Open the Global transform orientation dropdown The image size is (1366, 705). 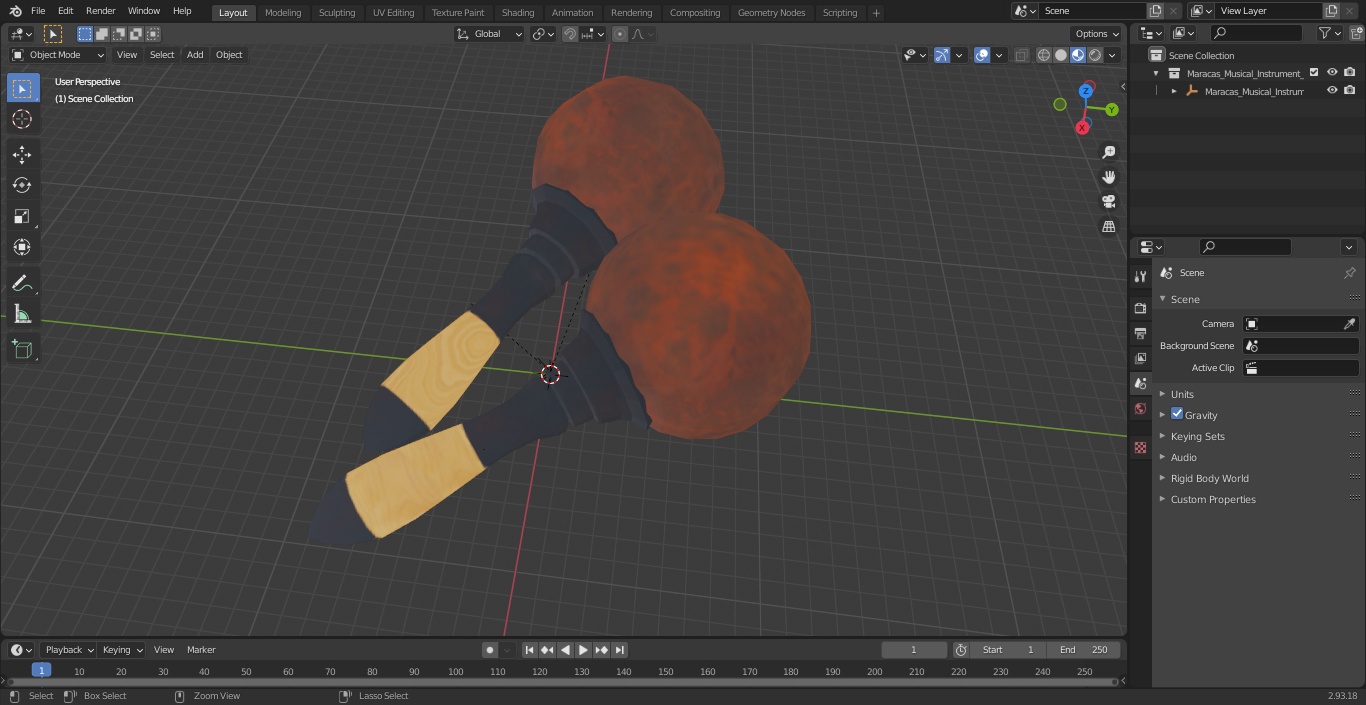point(489,34)
